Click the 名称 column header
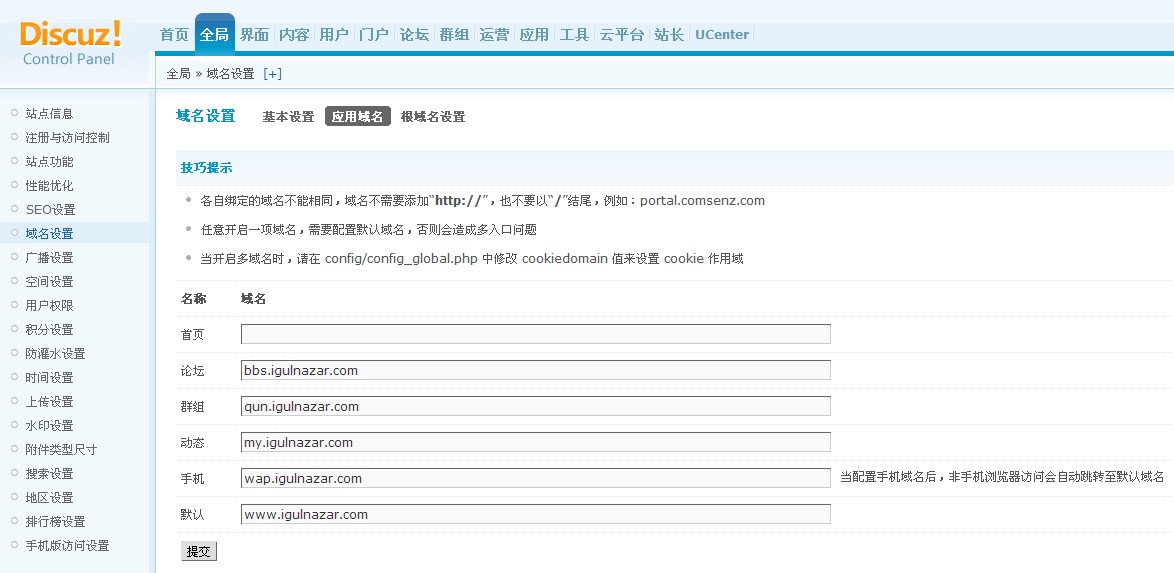This screenshot has width=1174, height=573. (x=193, y=299)
